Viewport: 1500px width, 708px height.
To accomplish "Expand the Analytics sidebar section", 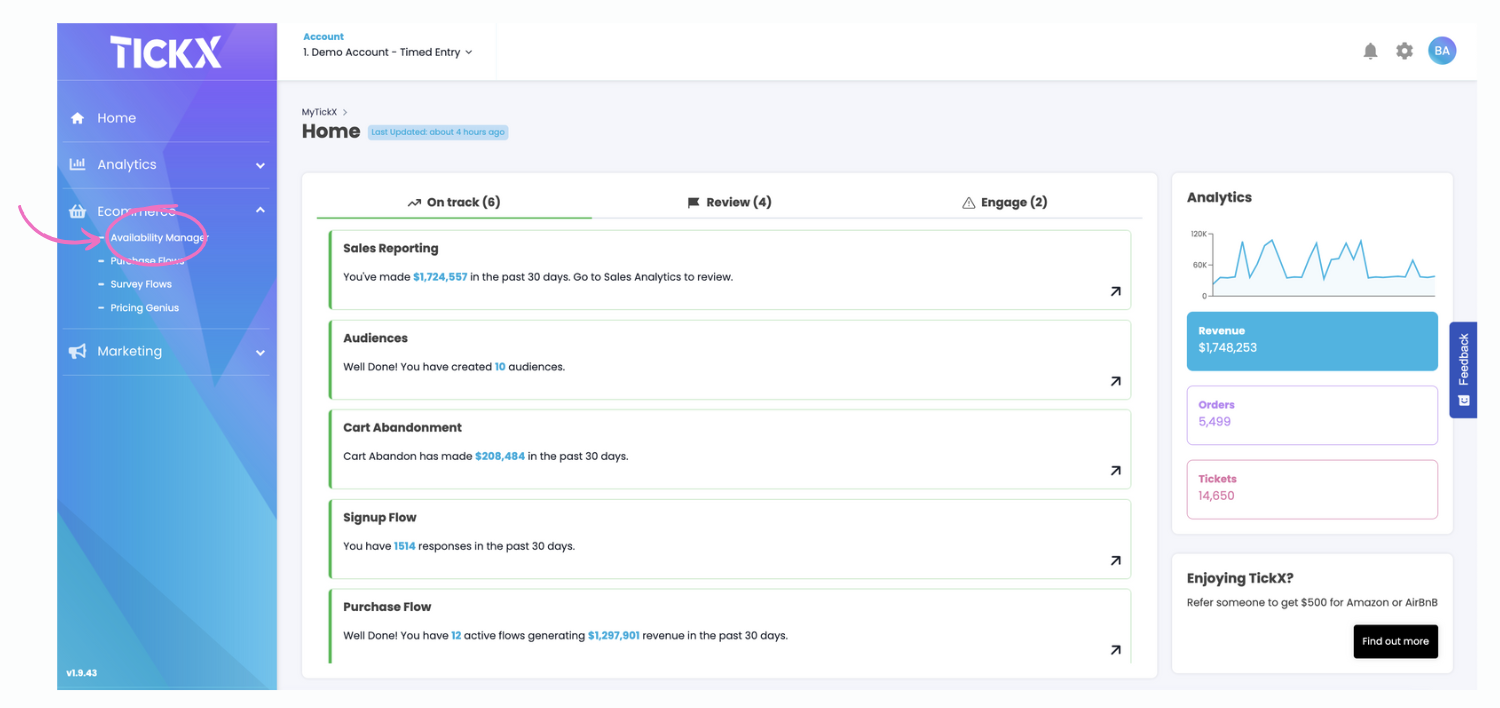I will pyautogui.click(x=260, y=164).
